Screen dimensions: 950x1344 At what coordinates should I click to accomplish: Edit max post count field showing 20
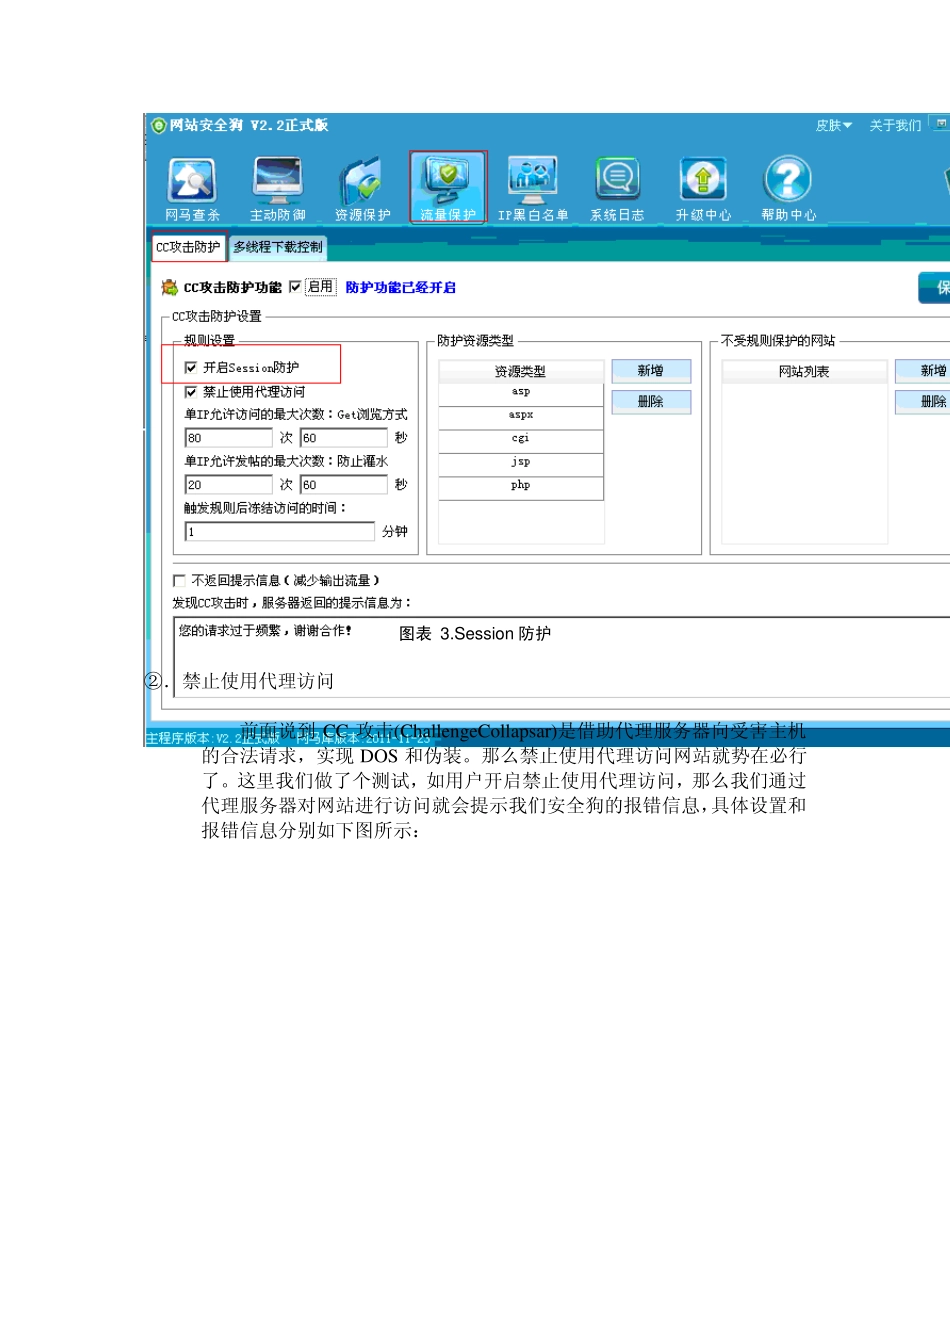228,485
